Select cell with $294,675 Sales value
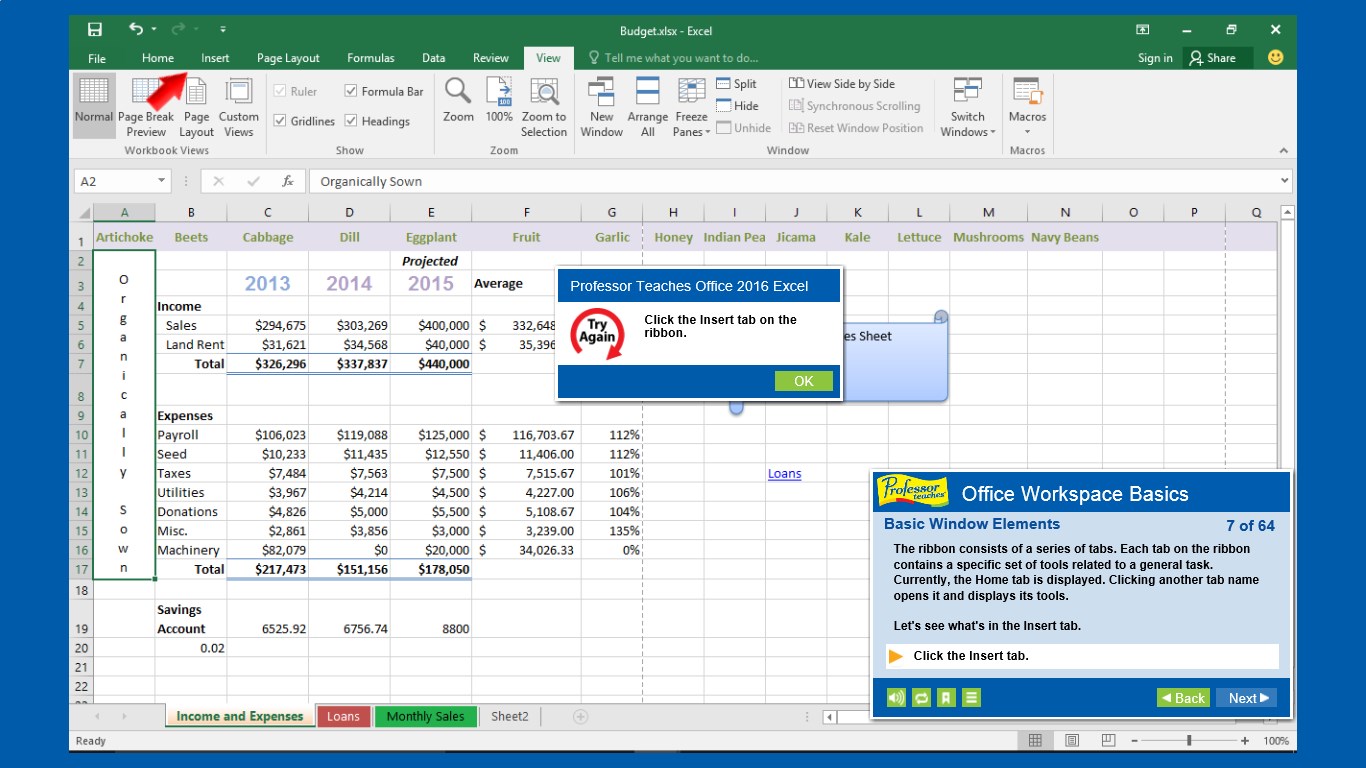The image size is (1366, 768). point(268,325)
